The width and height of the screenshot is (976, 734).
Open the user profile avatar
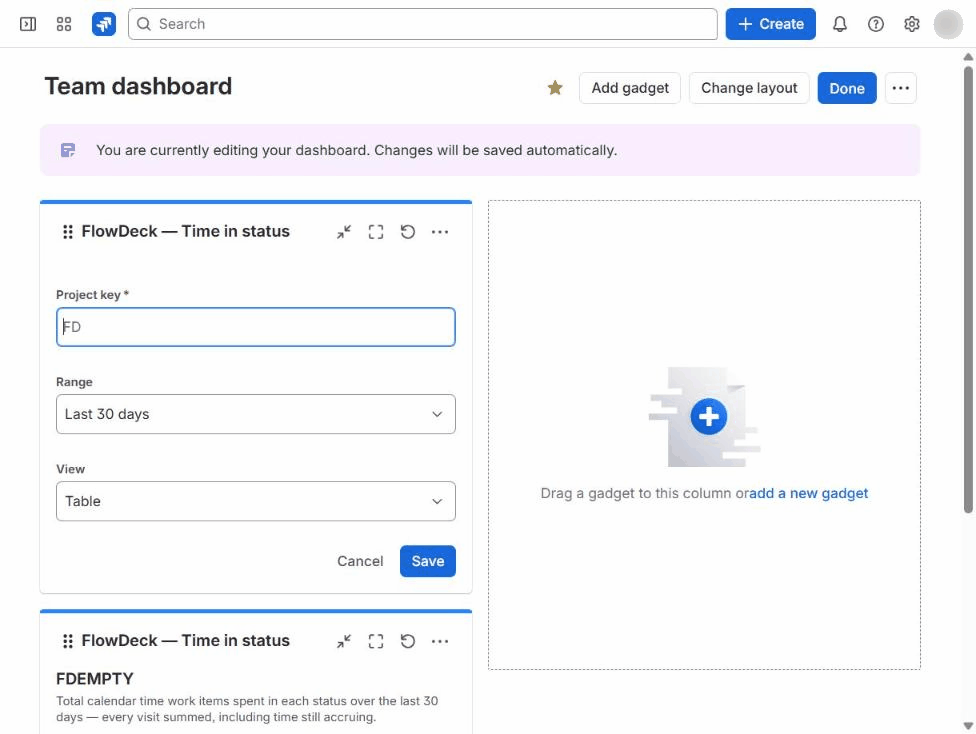948,24
